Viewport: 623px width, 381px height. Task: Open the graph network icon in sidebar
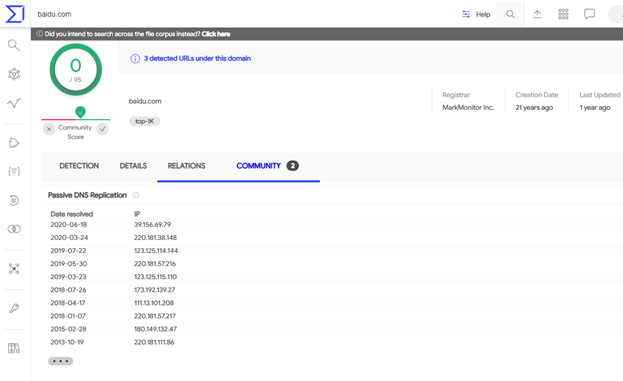(14, 74)
